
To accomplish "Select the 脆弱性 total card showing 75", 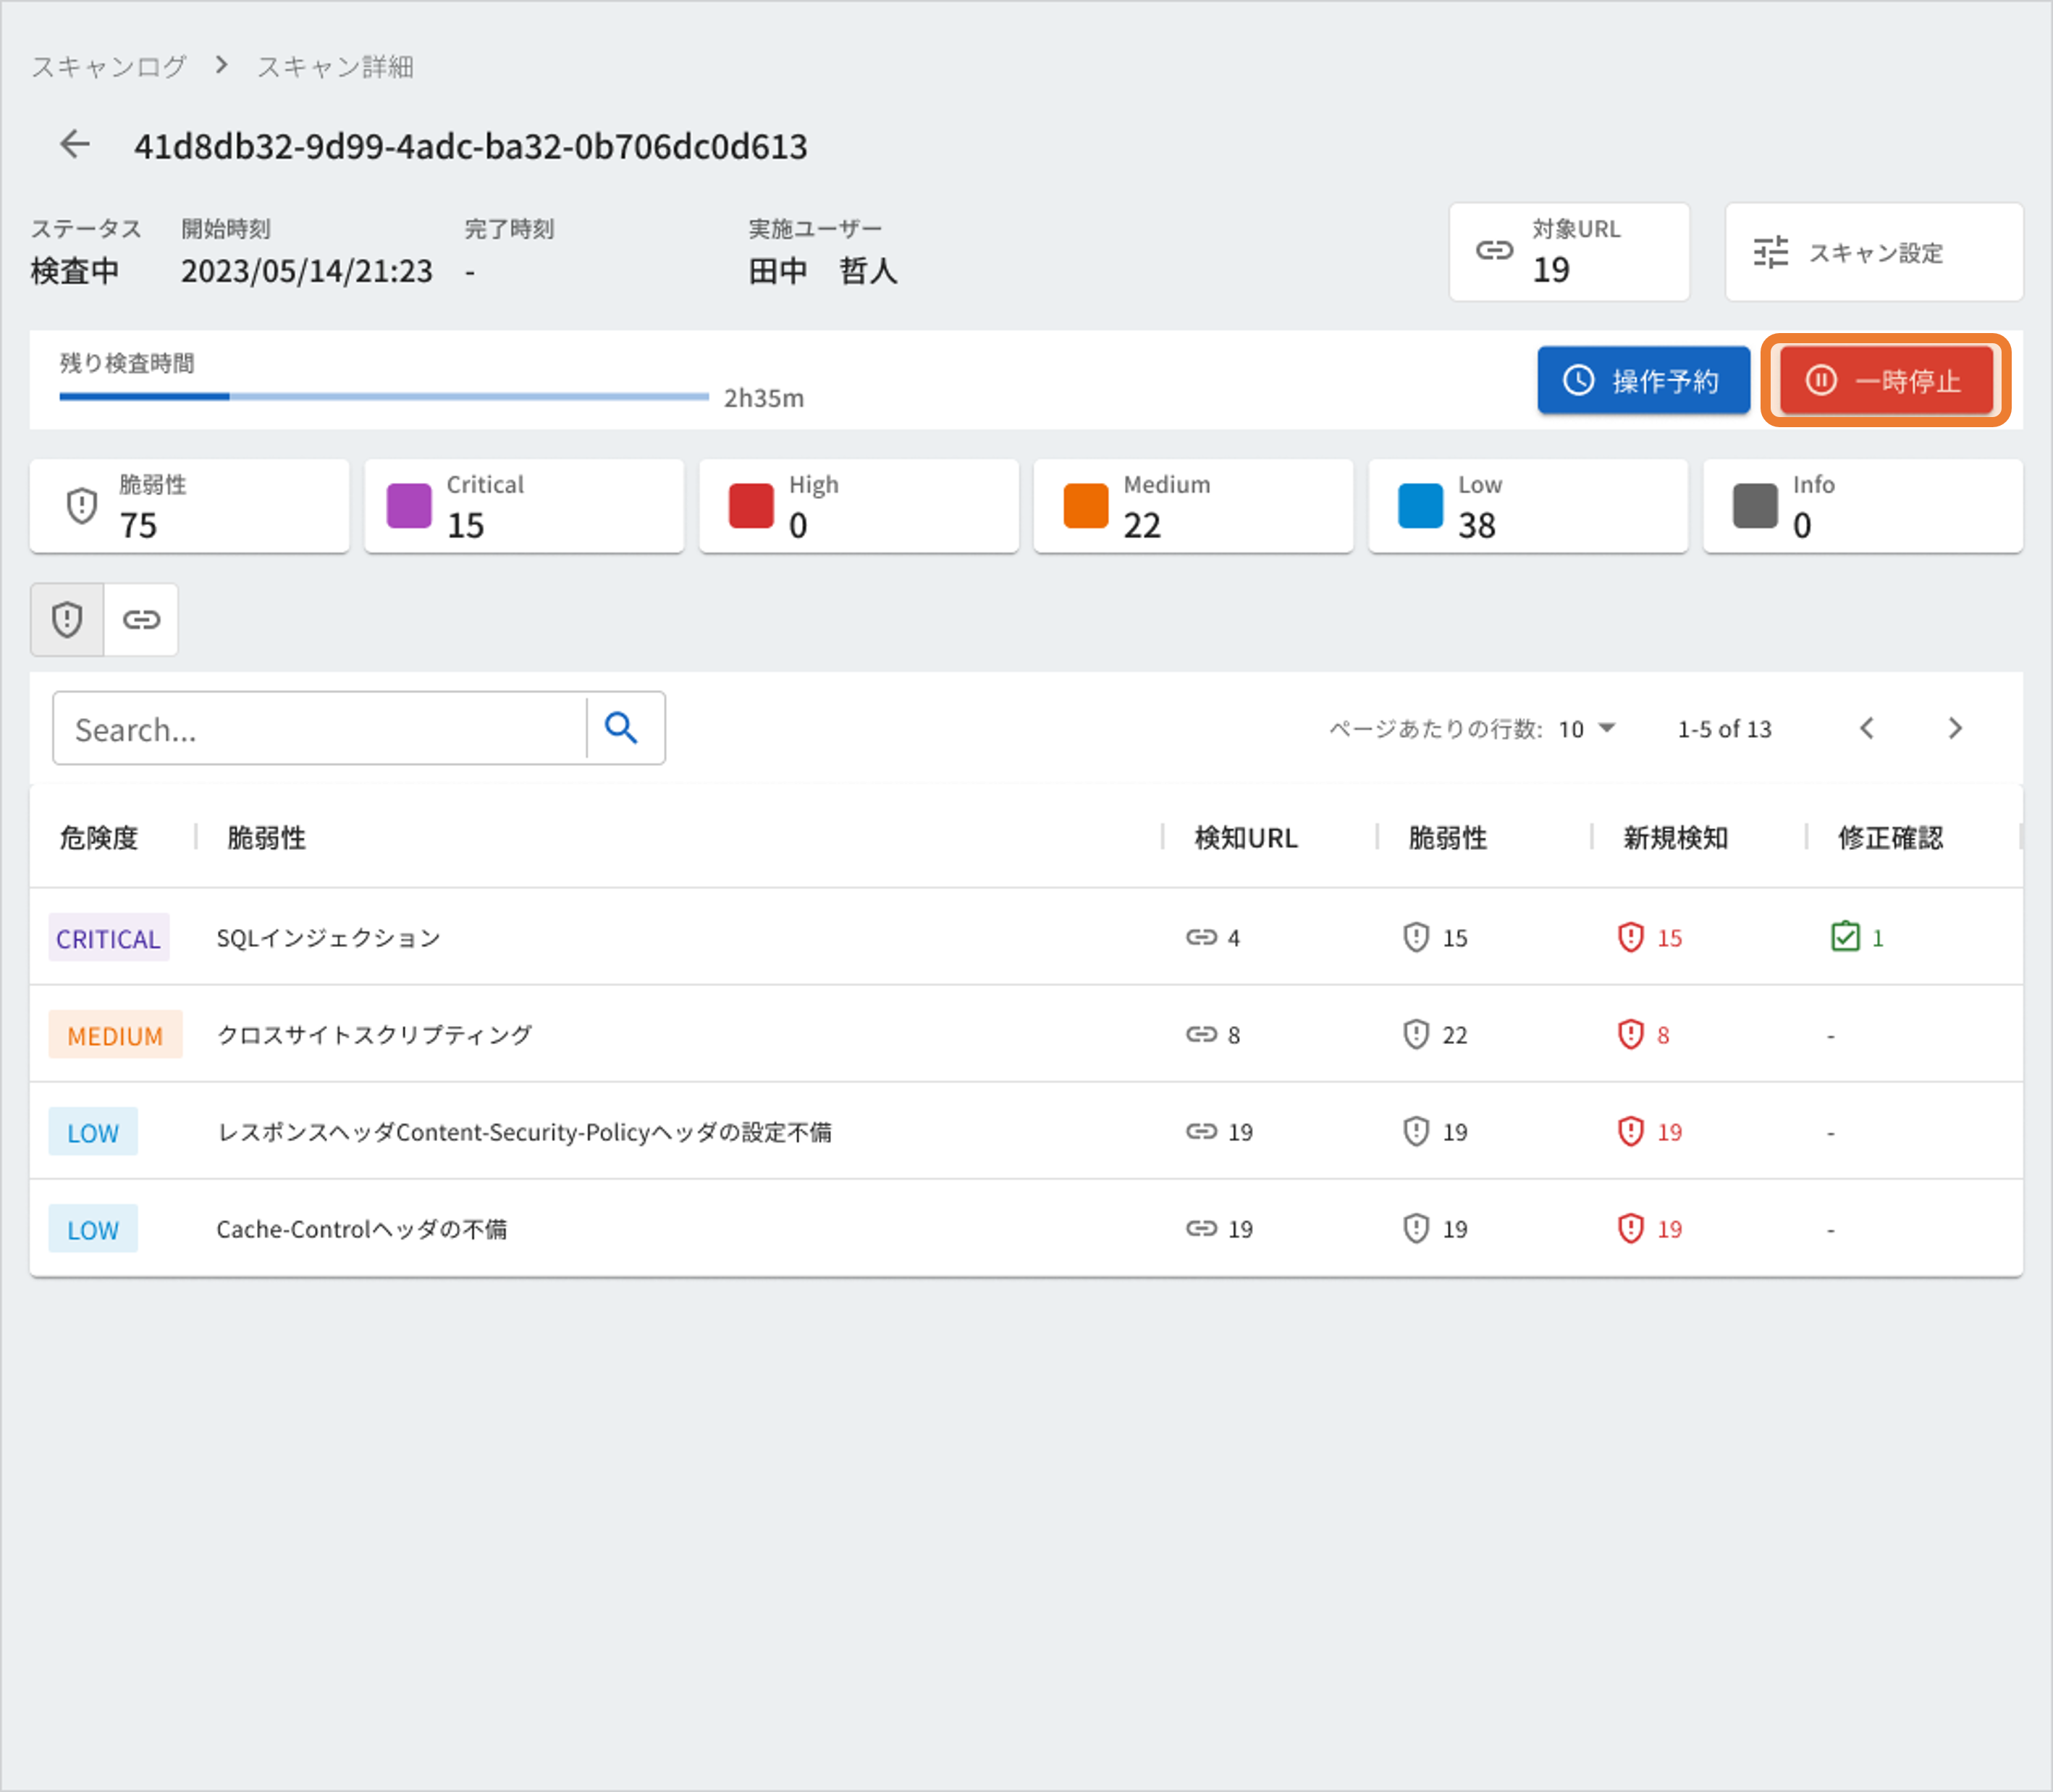I will [x=189, y=506].
